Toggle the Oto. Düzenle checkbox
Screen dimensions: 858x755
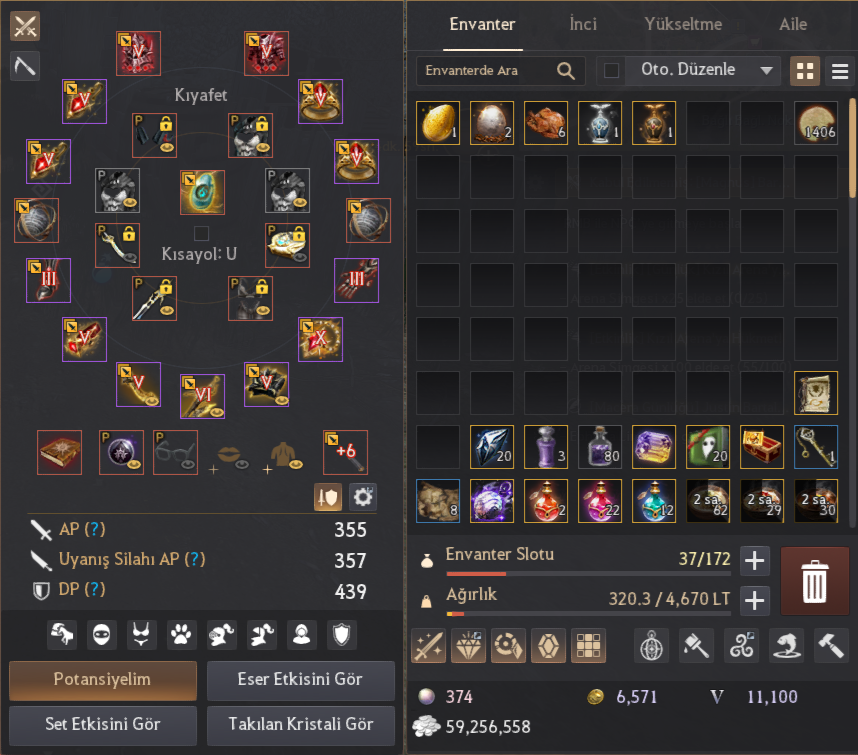pos(611,70)
